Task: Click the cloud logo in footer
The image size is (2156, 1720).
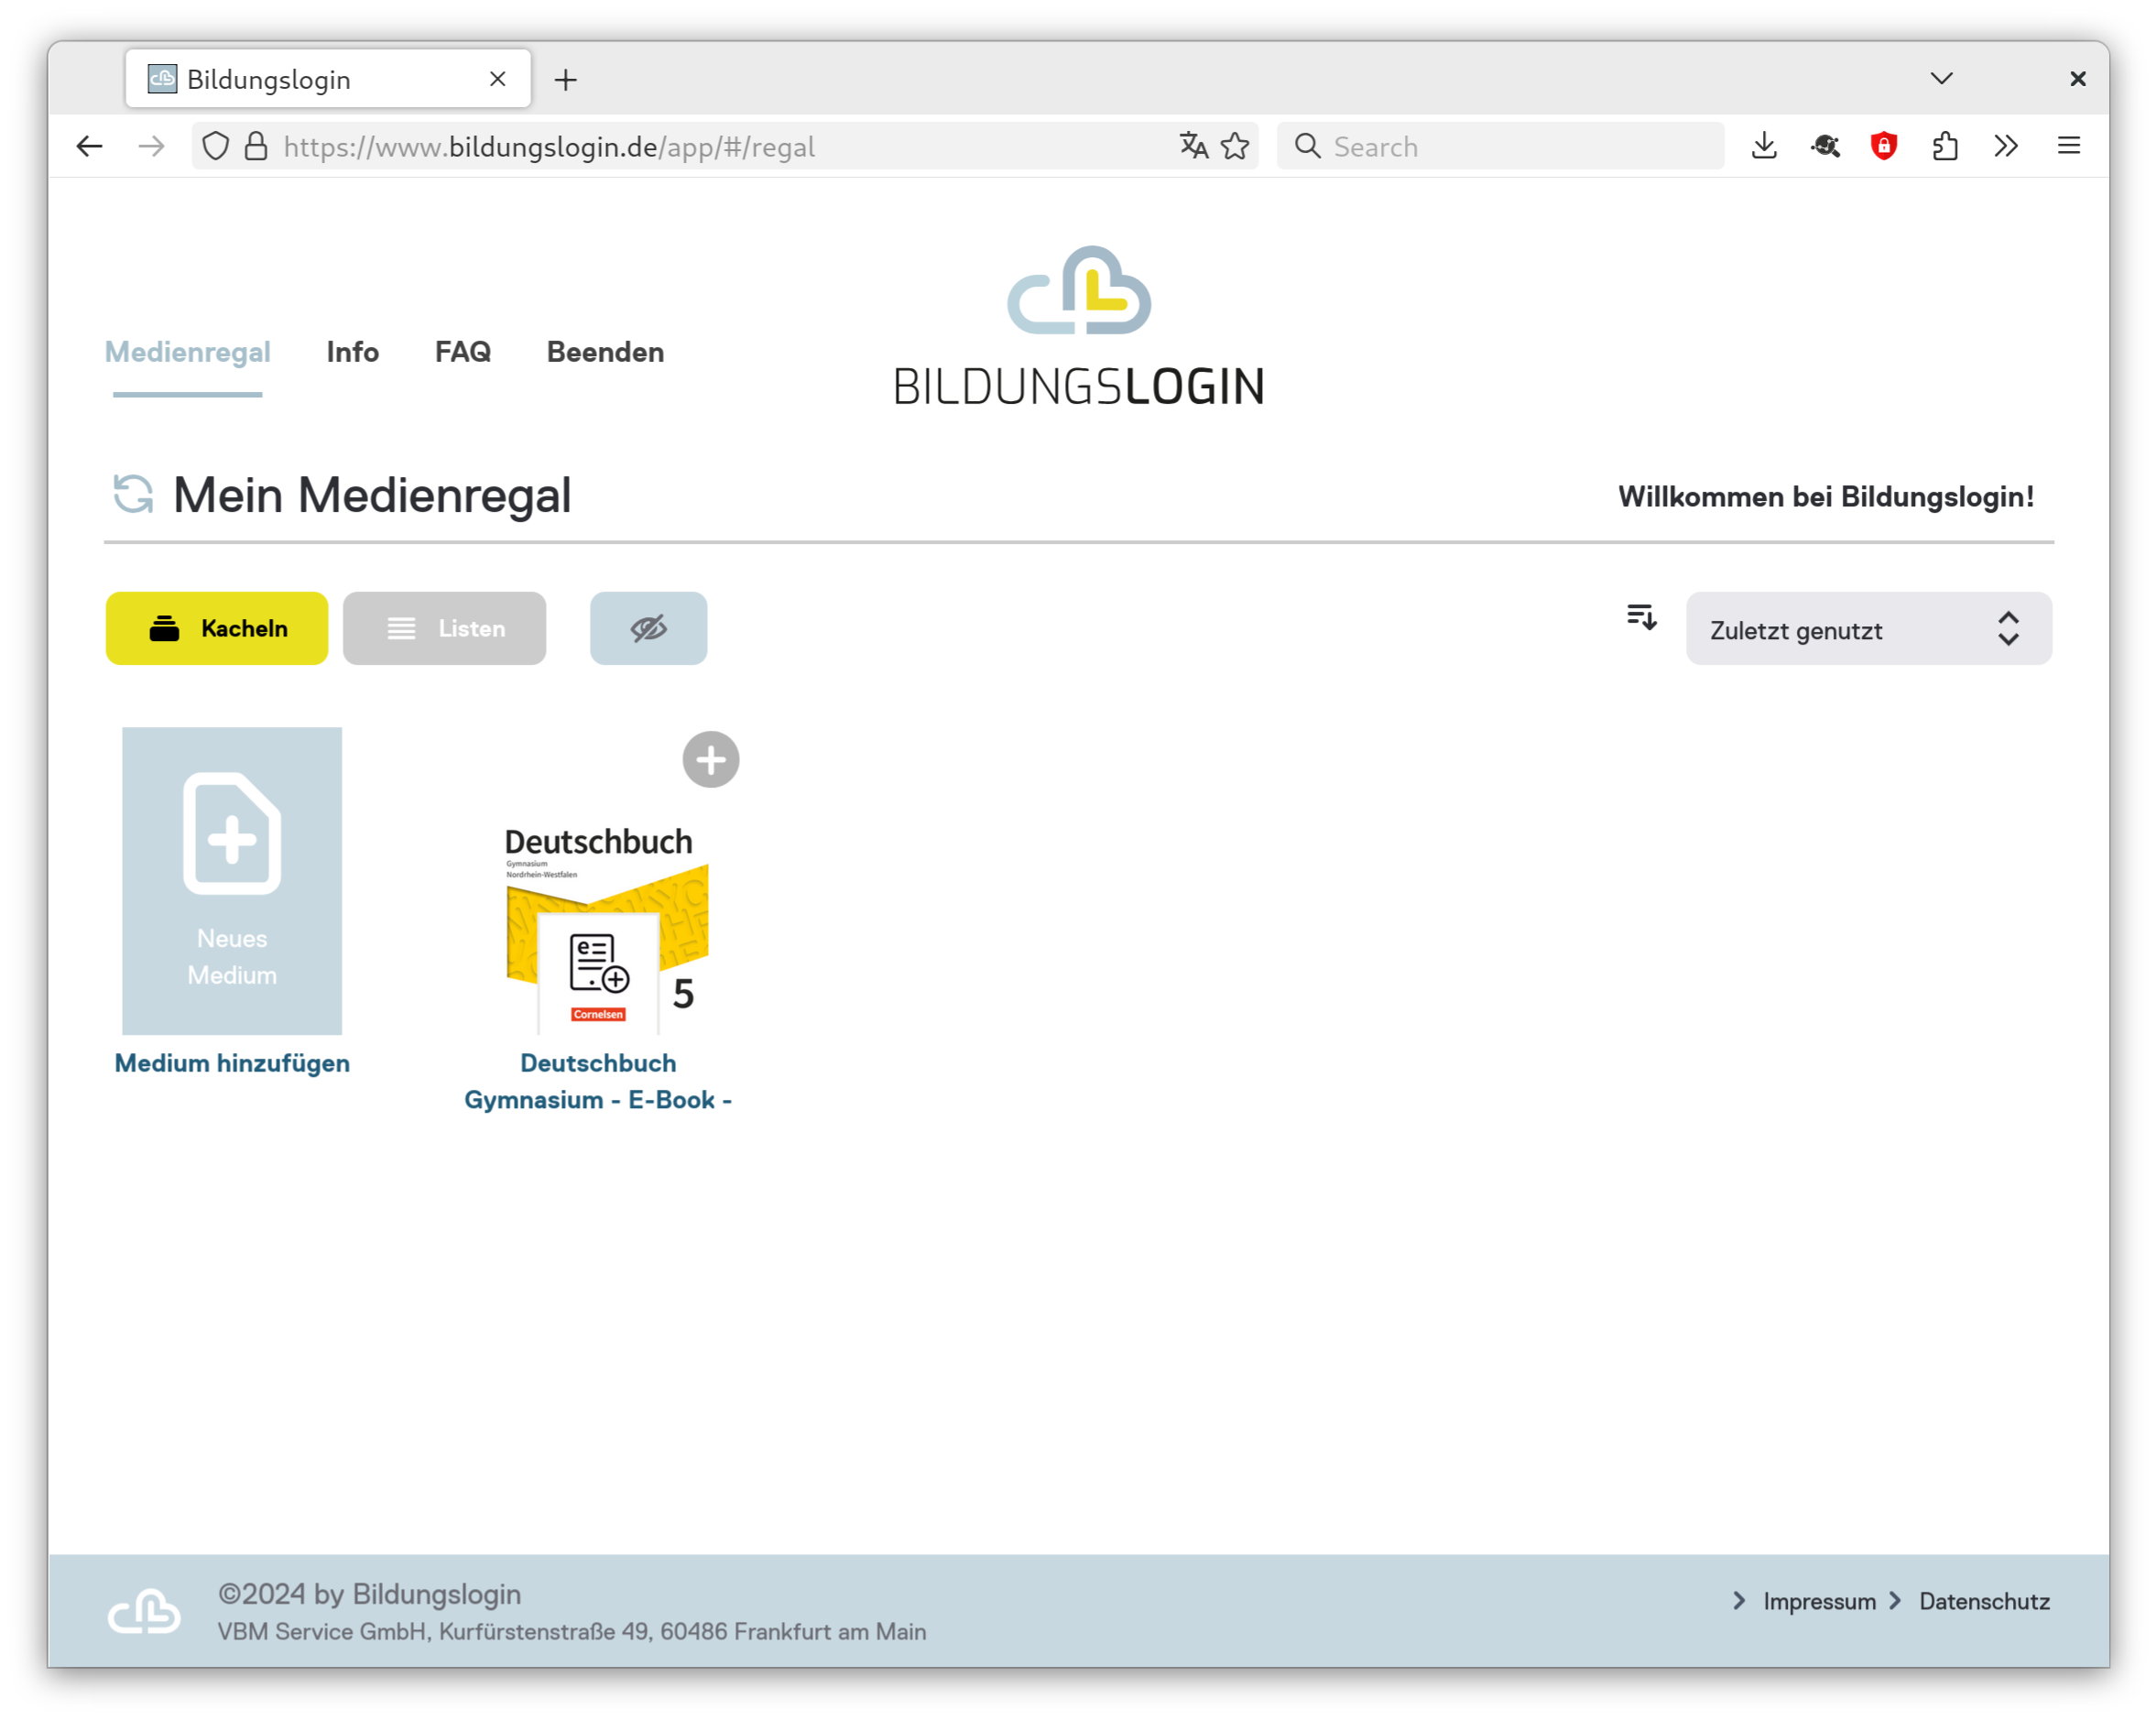Action: pyautogui.click(x=144, y=1610)
